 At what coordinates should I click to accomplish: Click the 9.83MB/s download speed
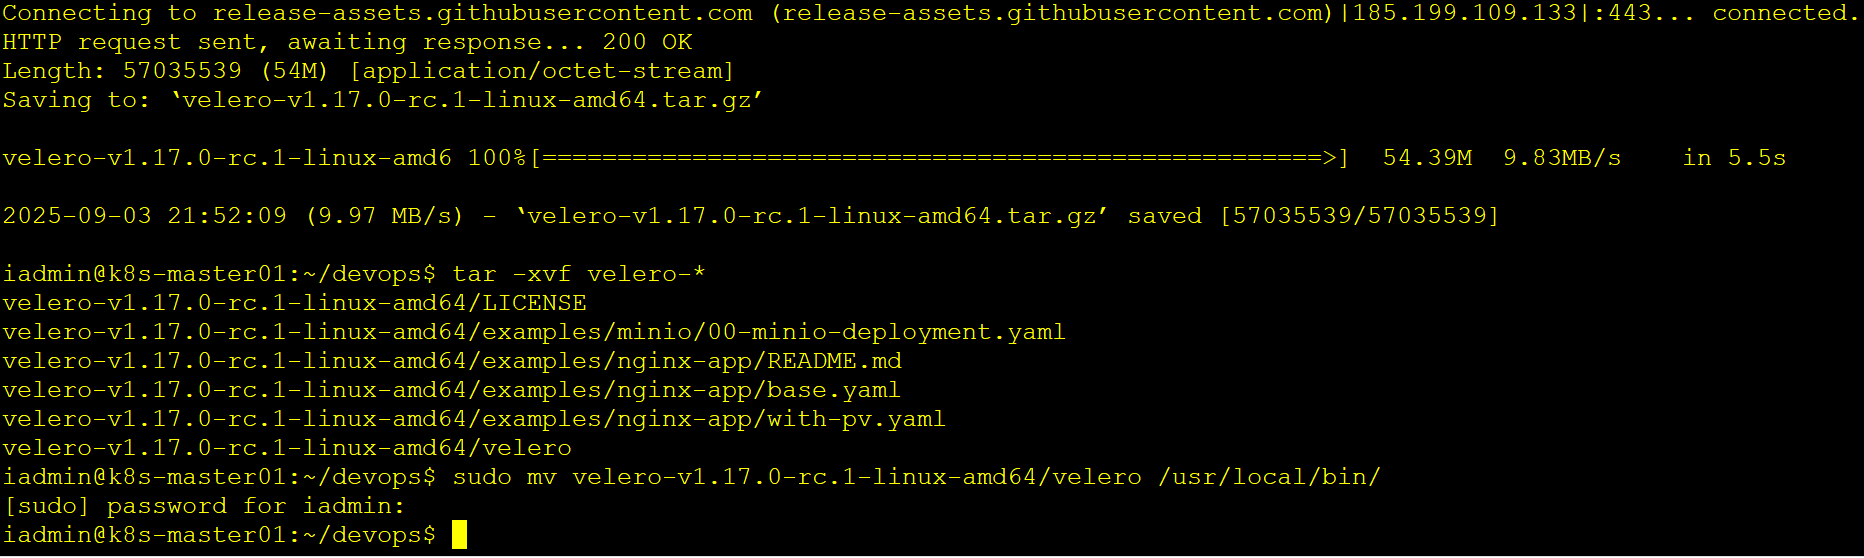[x=1562, y=158]
